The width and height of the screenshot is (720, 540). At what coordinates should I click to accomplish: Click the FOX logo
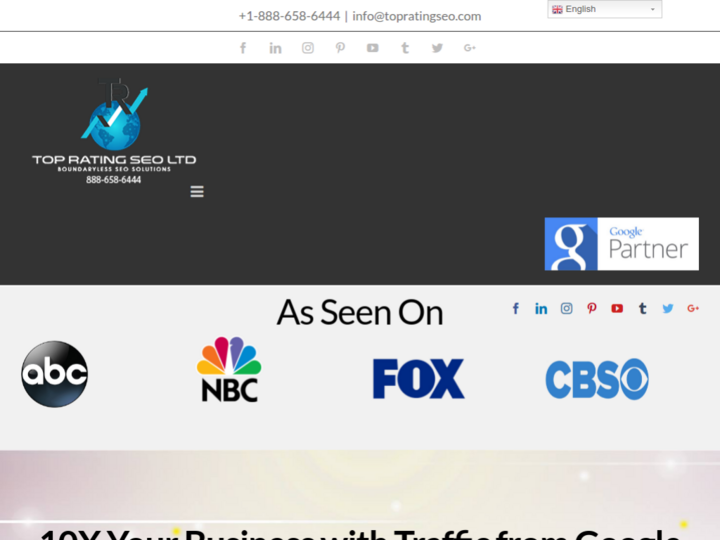coord(418,379)
